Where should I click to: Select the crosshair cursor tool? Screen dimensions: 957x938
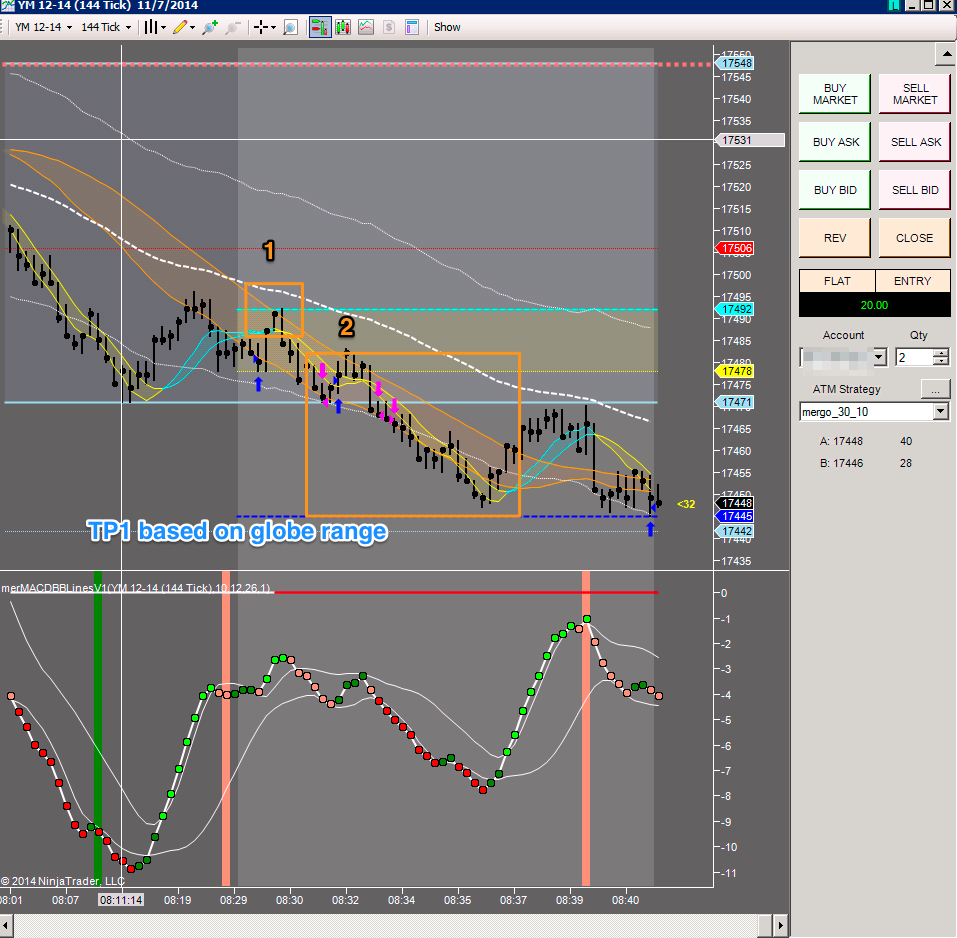click(x=261, y=27)
